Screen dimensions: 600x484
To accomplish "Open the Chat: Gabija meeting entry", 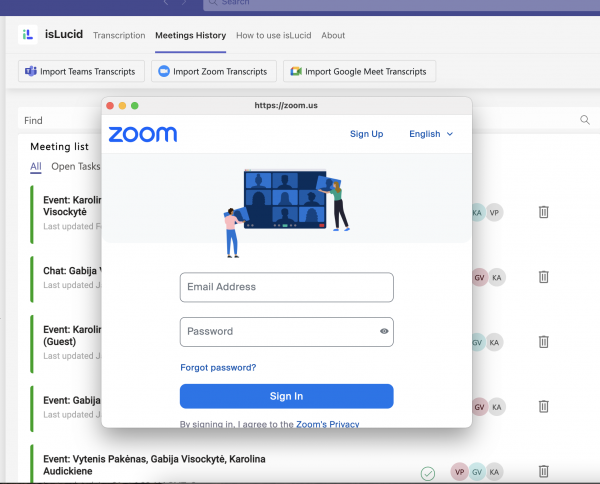I will [x=72, y=271].
